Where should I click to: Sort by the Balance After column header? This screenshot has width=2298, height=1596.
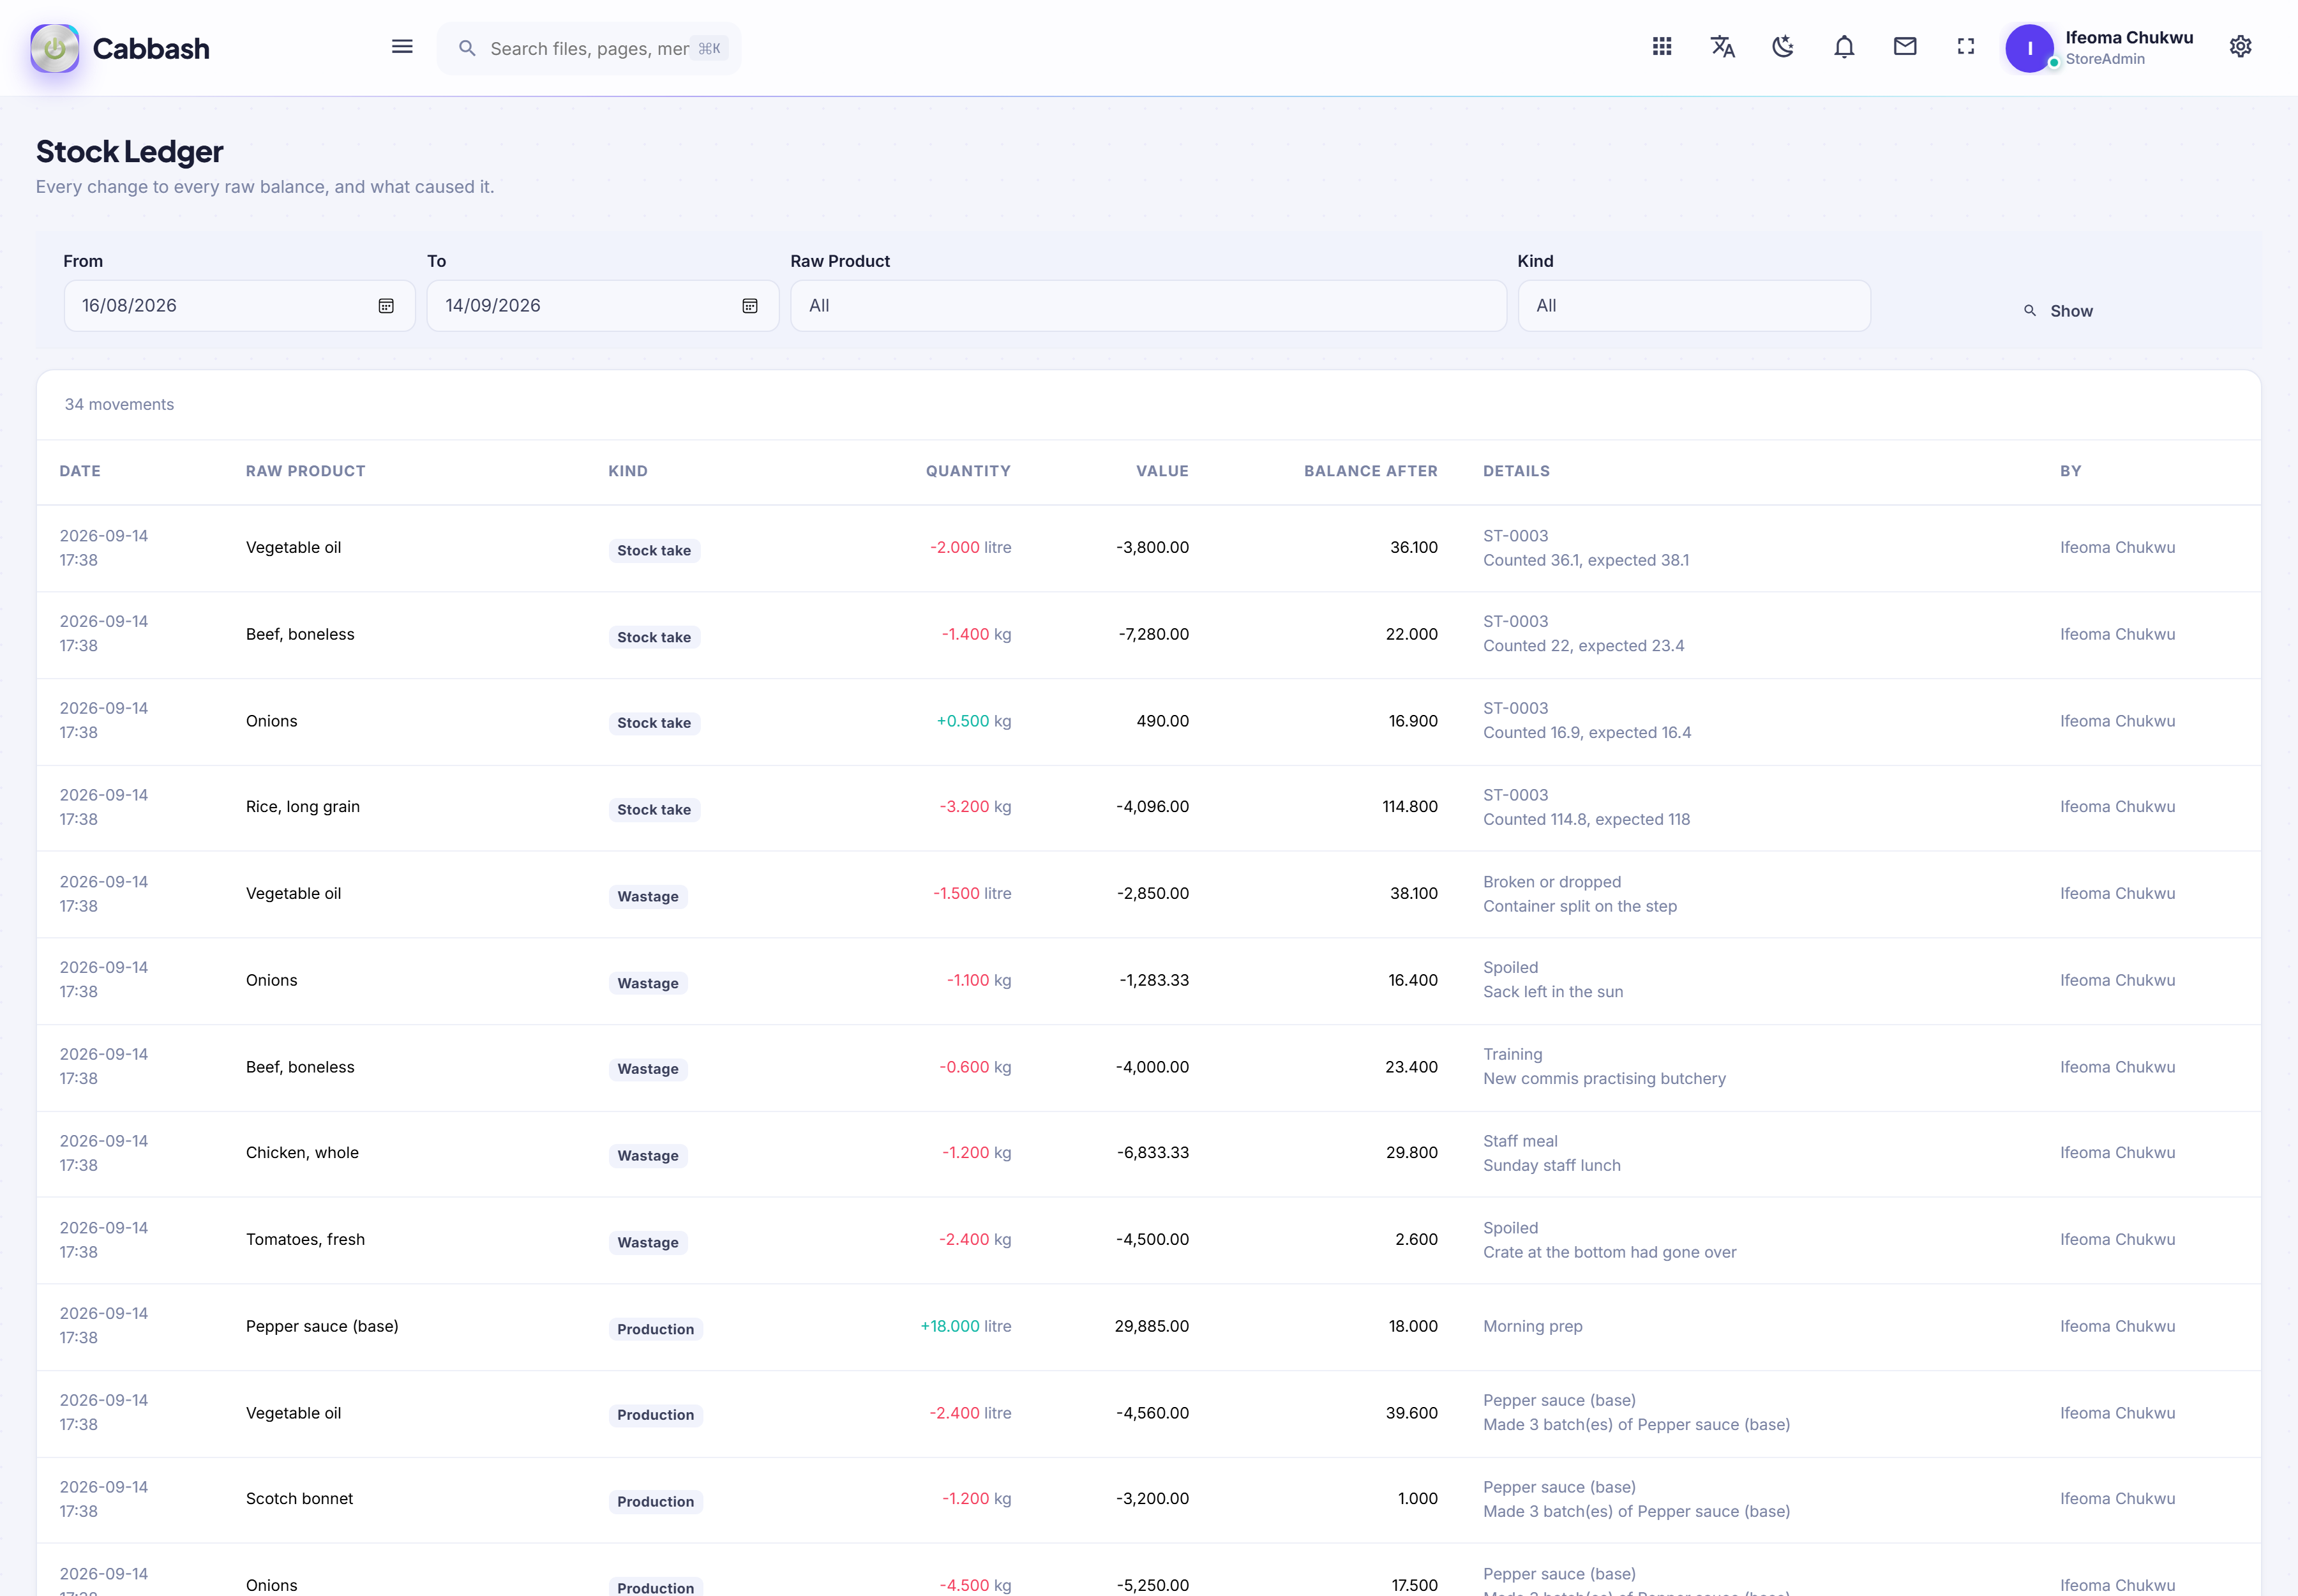1370,471
